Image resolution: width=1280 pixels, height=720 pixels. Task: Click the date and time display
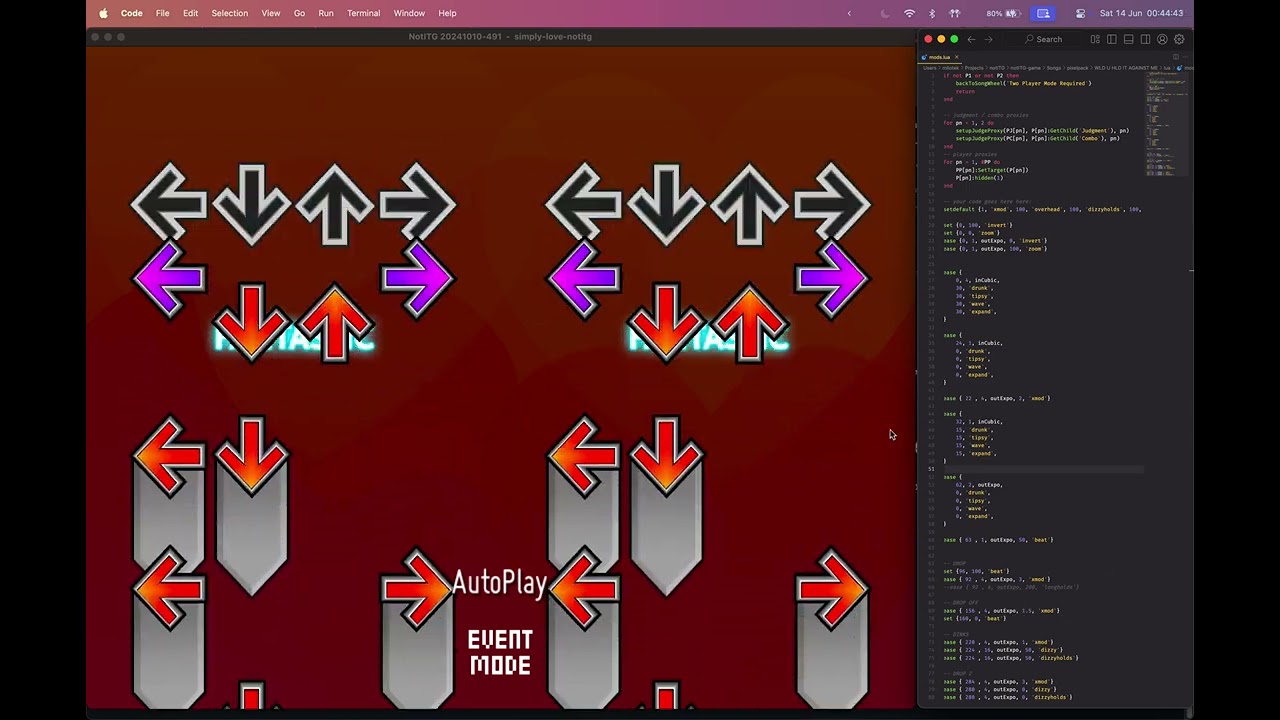(x=1141, y=13)
